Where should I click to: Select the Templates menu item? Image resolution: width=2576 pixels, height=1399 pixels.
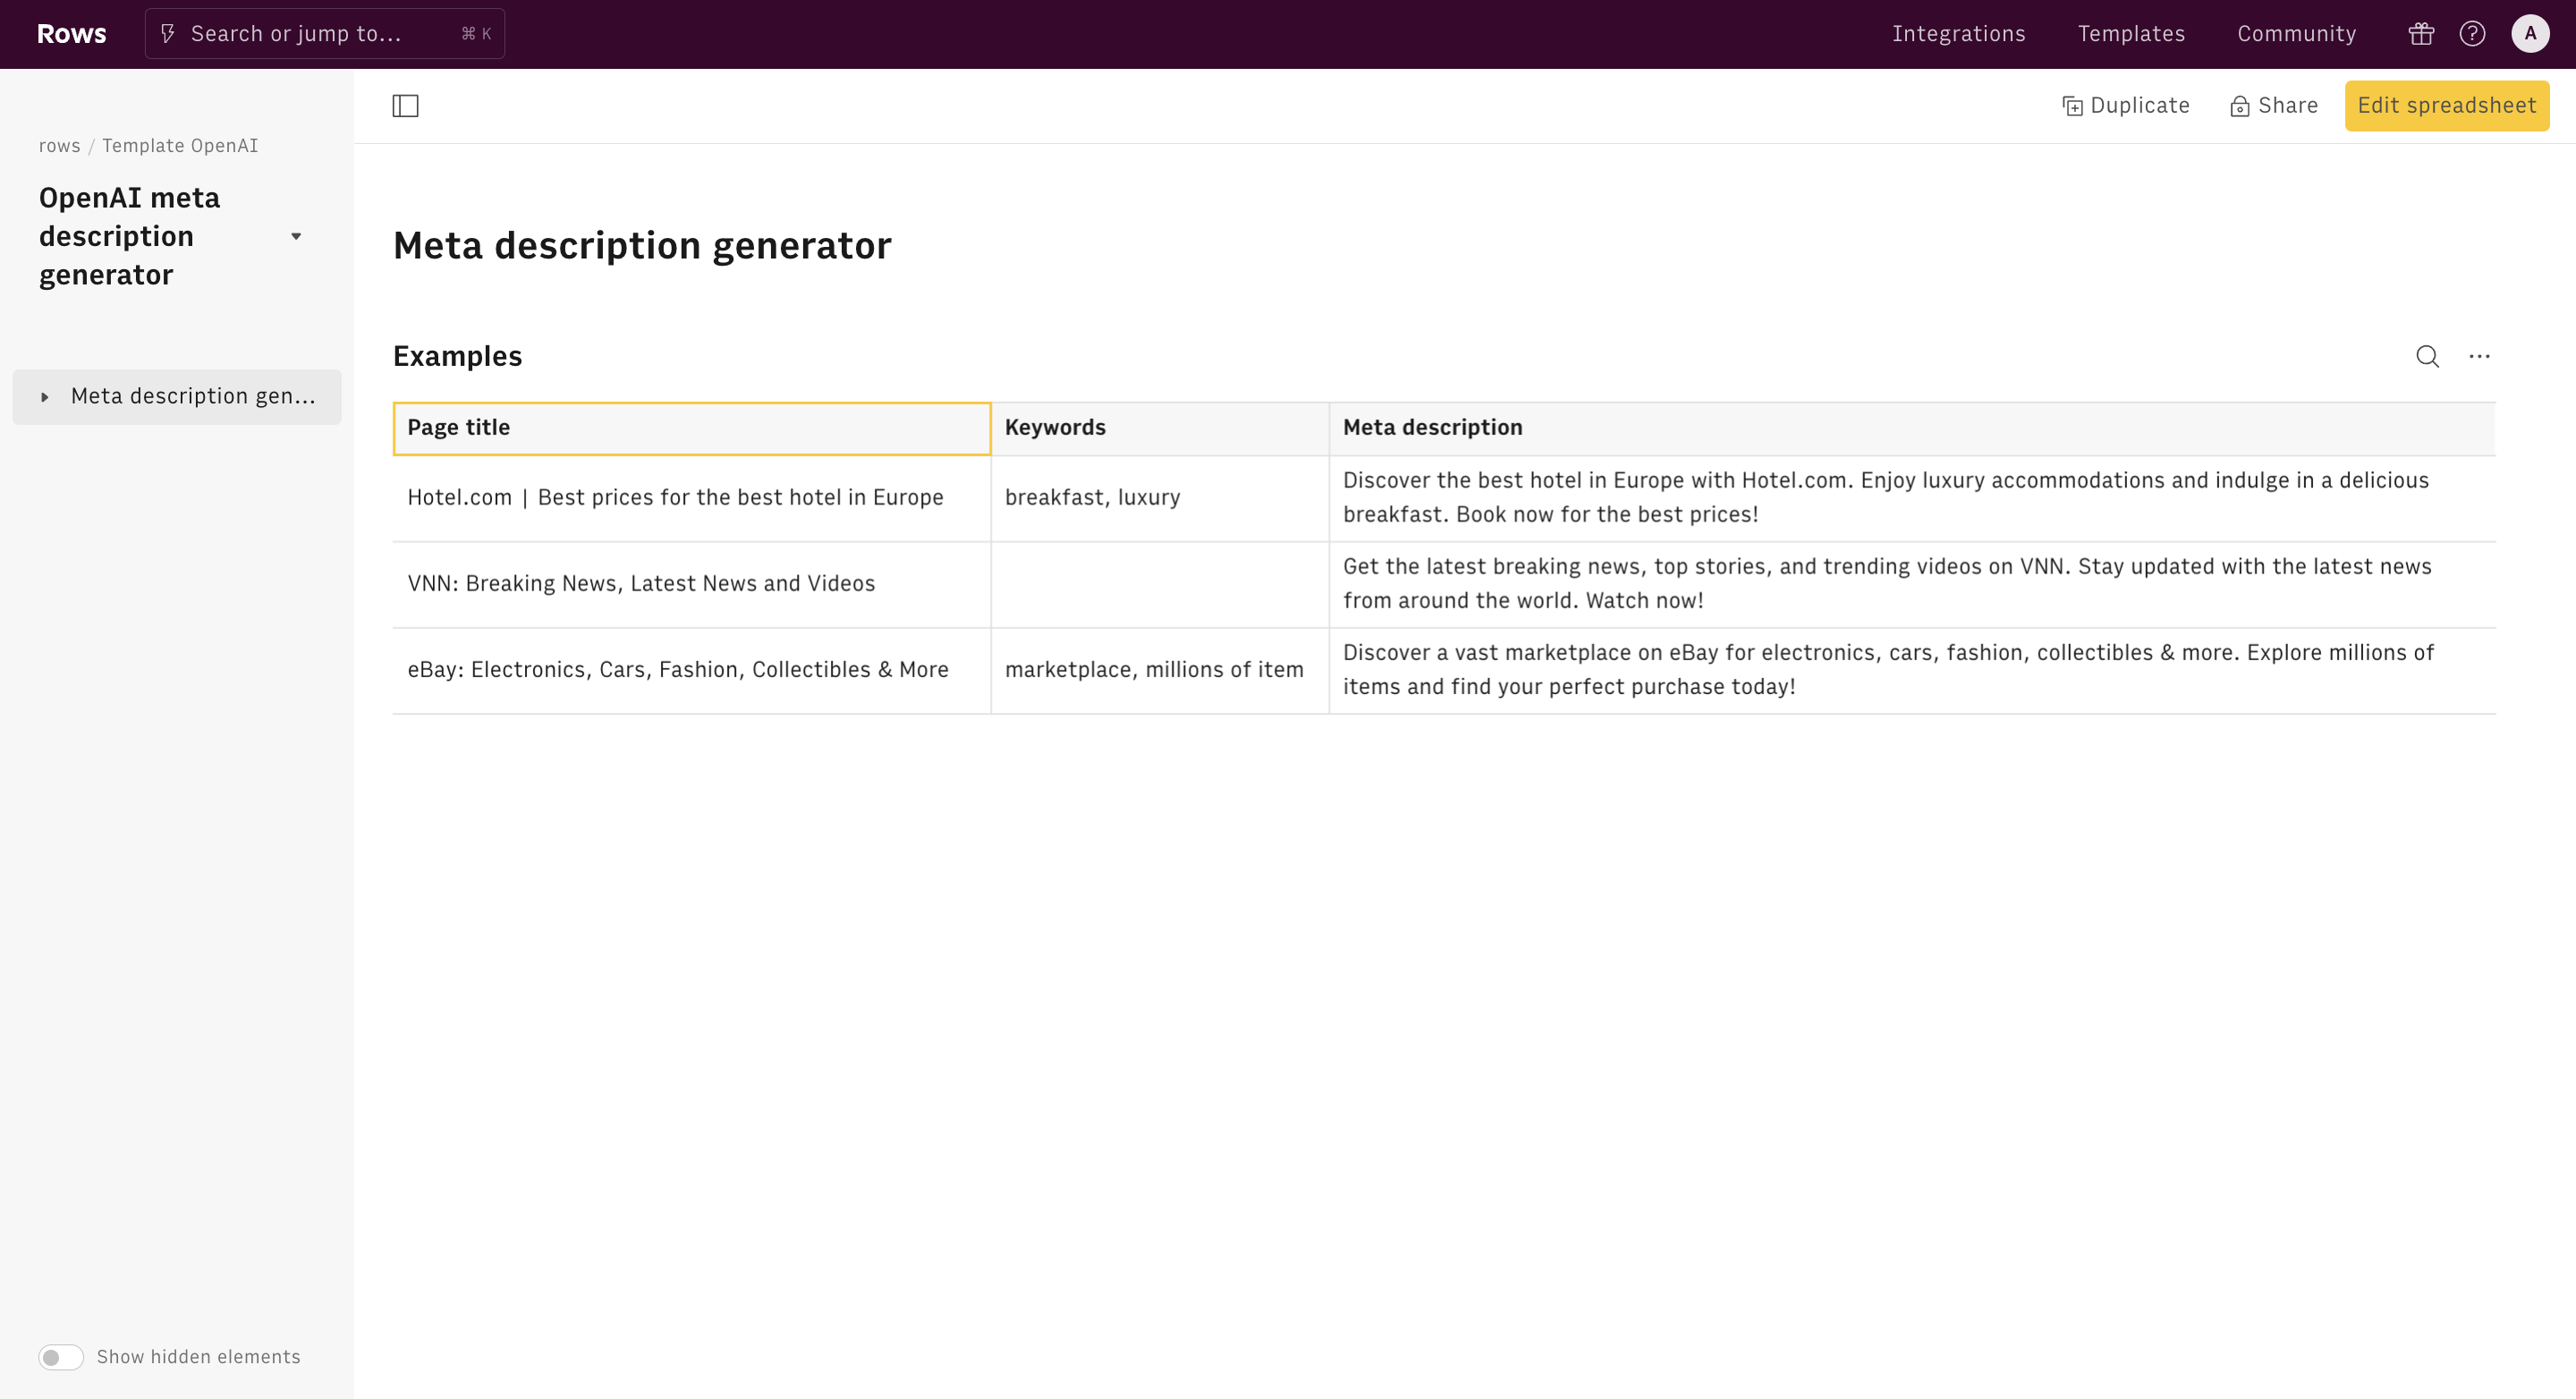2131,33
